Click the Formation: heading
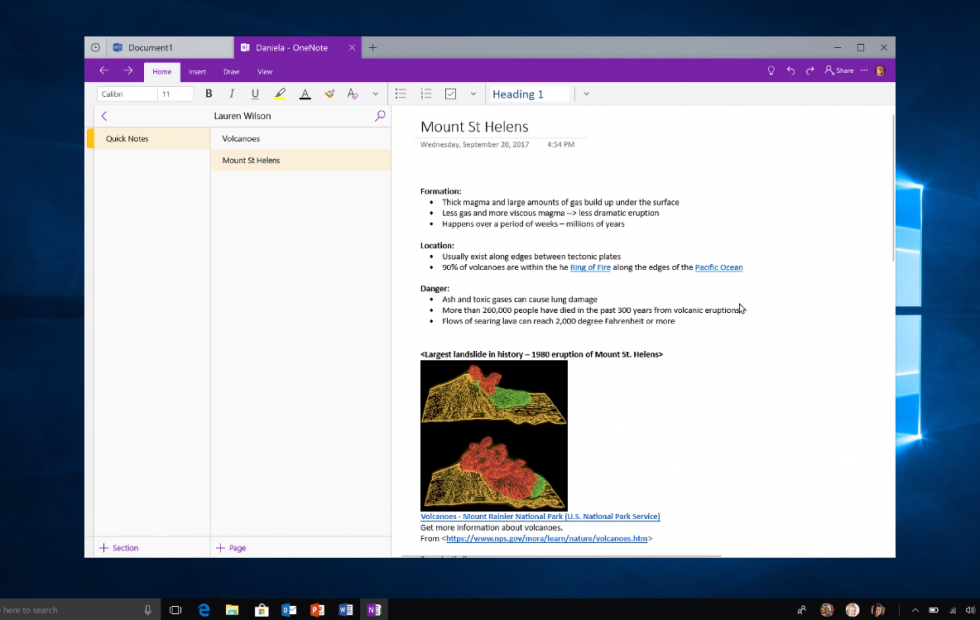The height and width of the screenshot is (620, 980). pos(441,191)
